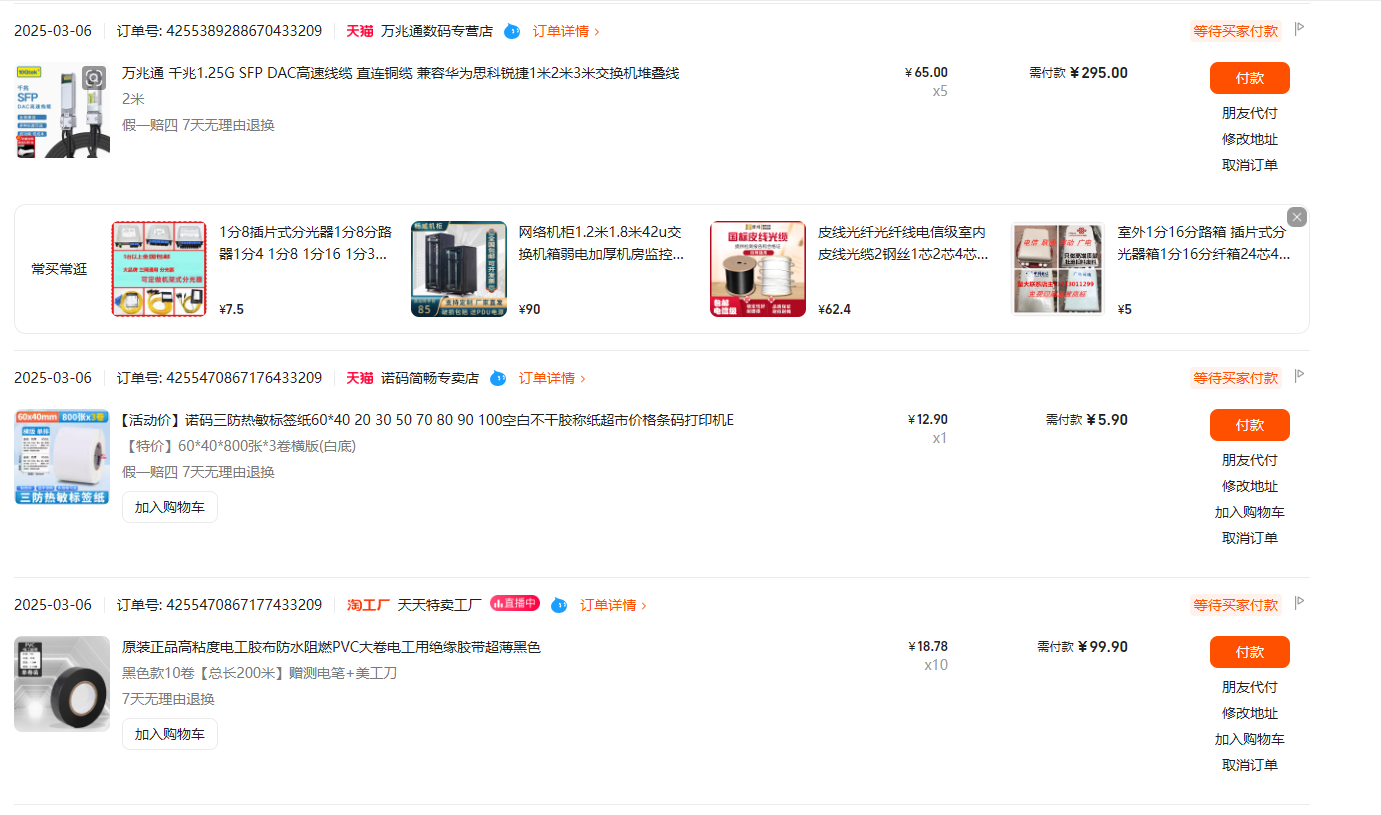Expand 订单详情 for the 诺码简畅专卖店 order

click(x=552, y=378)
